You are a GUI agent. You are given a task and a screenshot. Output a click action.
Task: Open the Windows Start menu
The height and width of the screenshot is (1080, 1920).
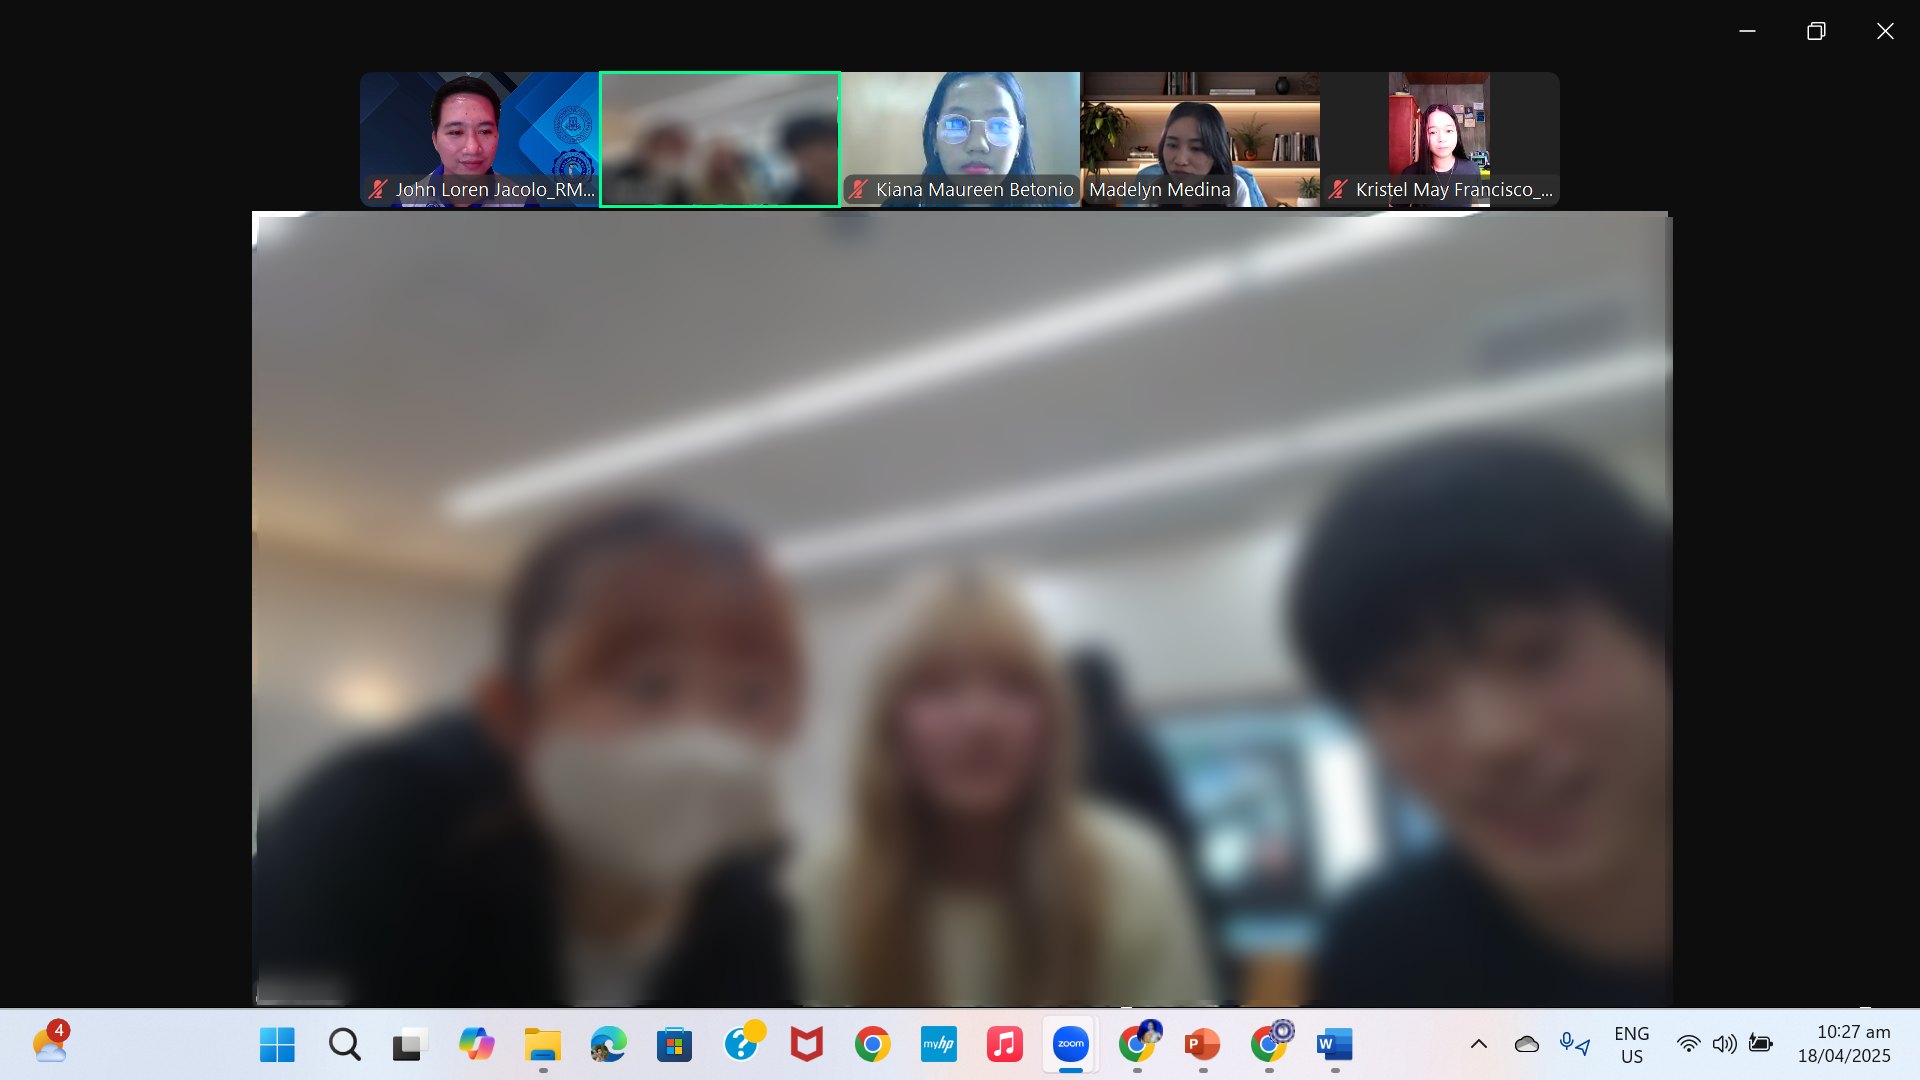277,1045
